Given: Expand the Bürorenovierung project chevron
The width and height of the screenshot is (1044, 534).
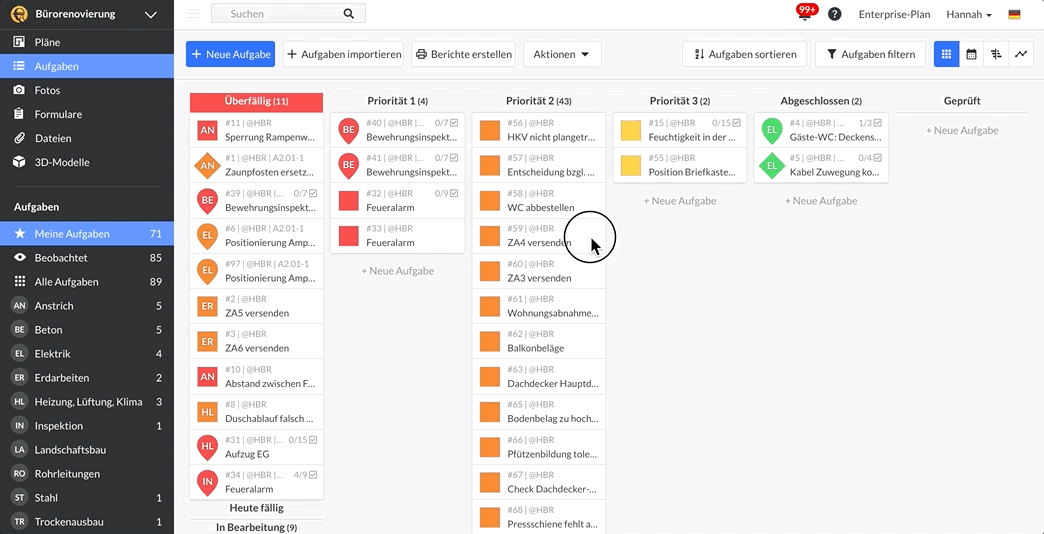Looking at the screenshot, I should tap(151, 14).
